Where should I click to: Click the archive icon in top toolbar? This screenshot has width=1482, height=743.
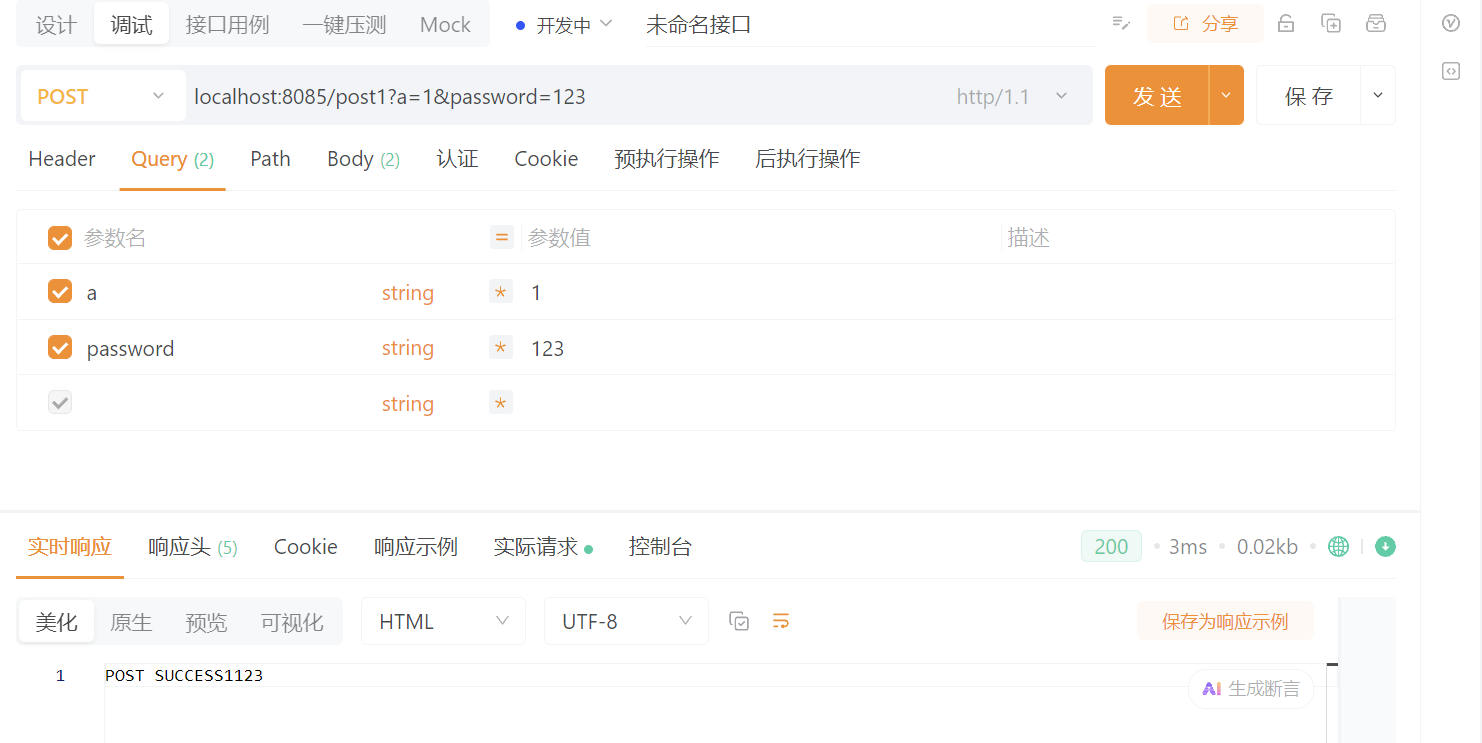1376,23
